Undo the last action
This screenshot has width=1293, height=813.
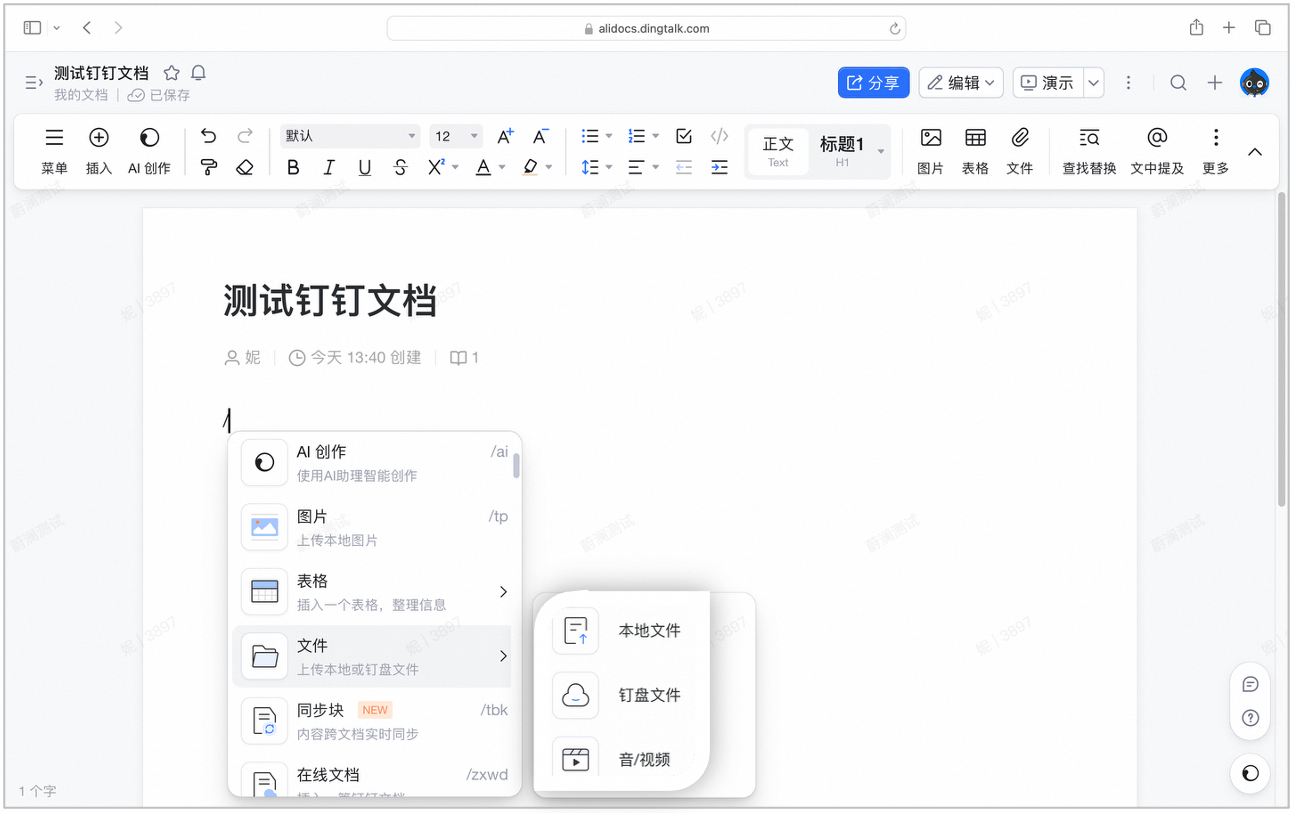208,136
